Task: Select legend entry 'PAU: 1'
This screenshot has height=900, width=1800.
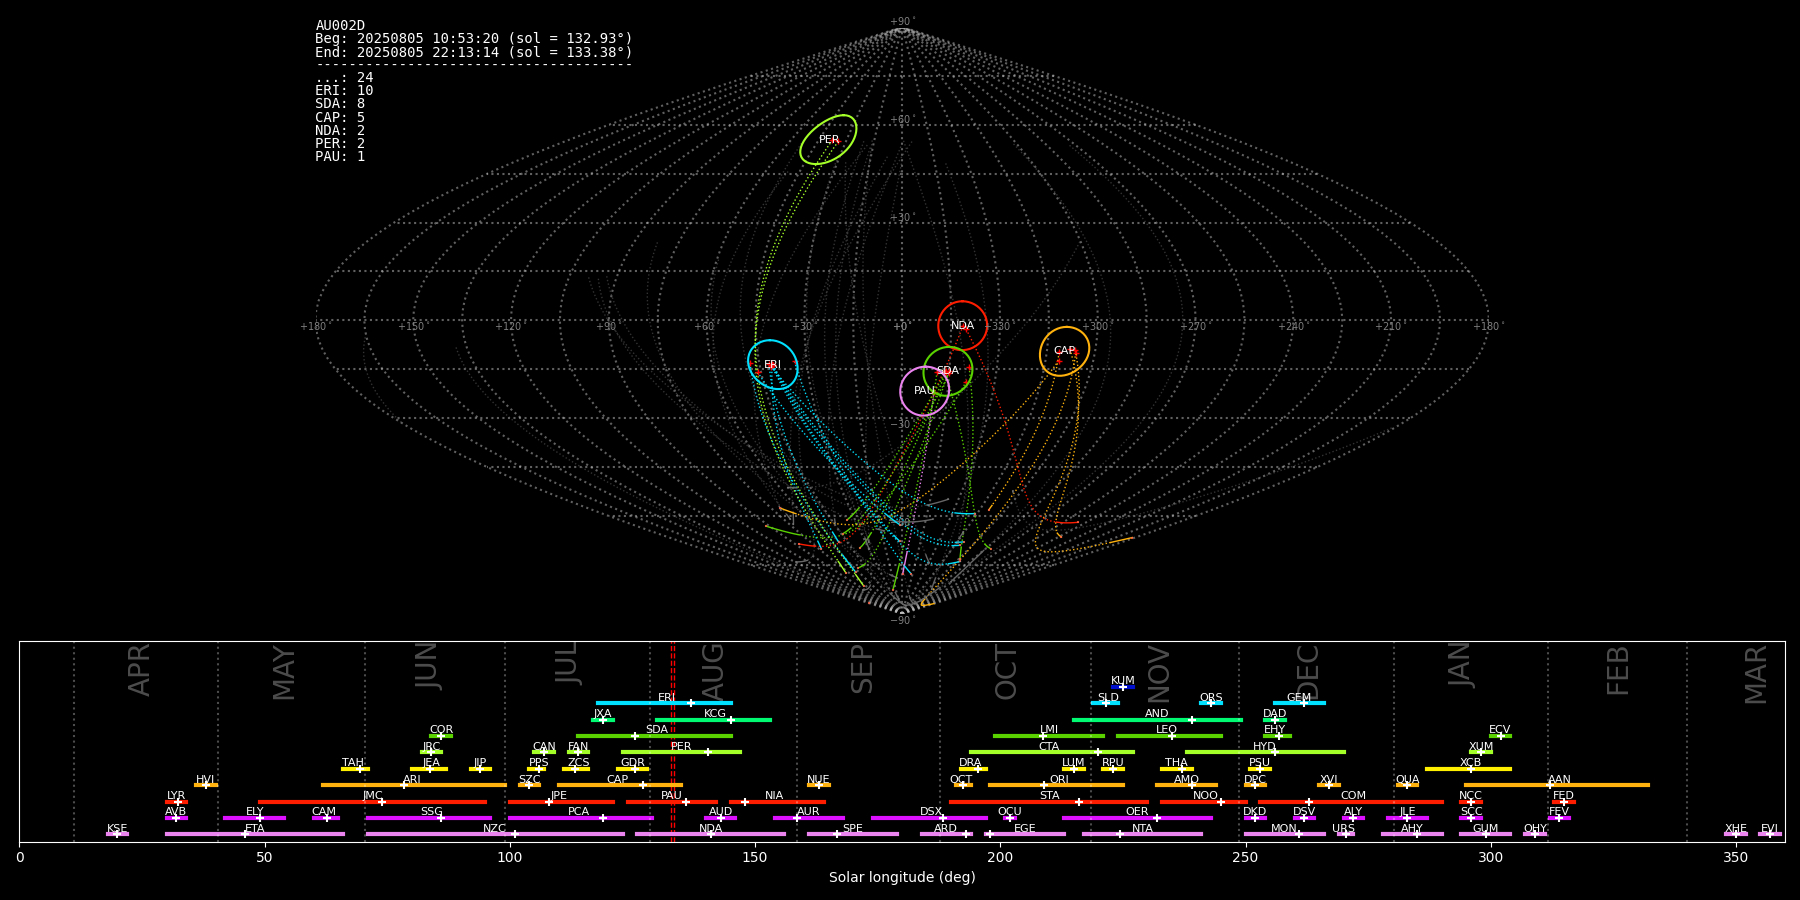Action: pos(340,157)
